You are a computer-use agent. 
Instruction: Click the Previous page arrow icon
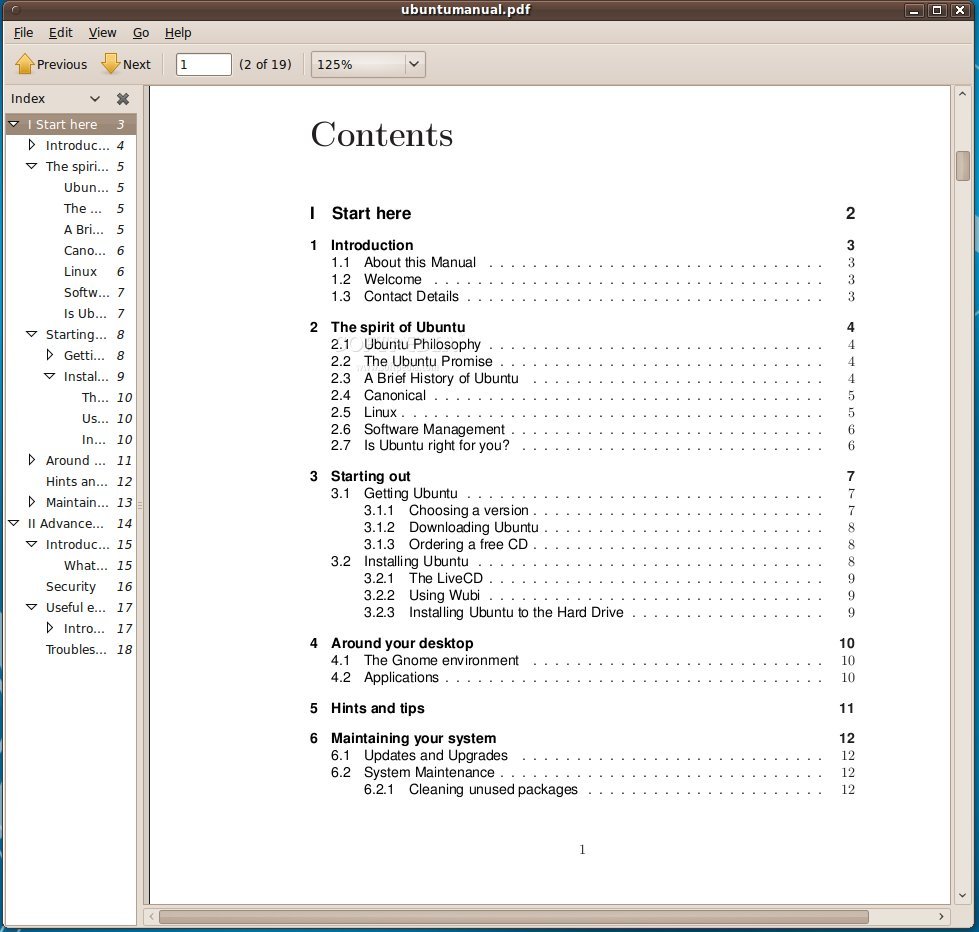(x=25, y=63)
